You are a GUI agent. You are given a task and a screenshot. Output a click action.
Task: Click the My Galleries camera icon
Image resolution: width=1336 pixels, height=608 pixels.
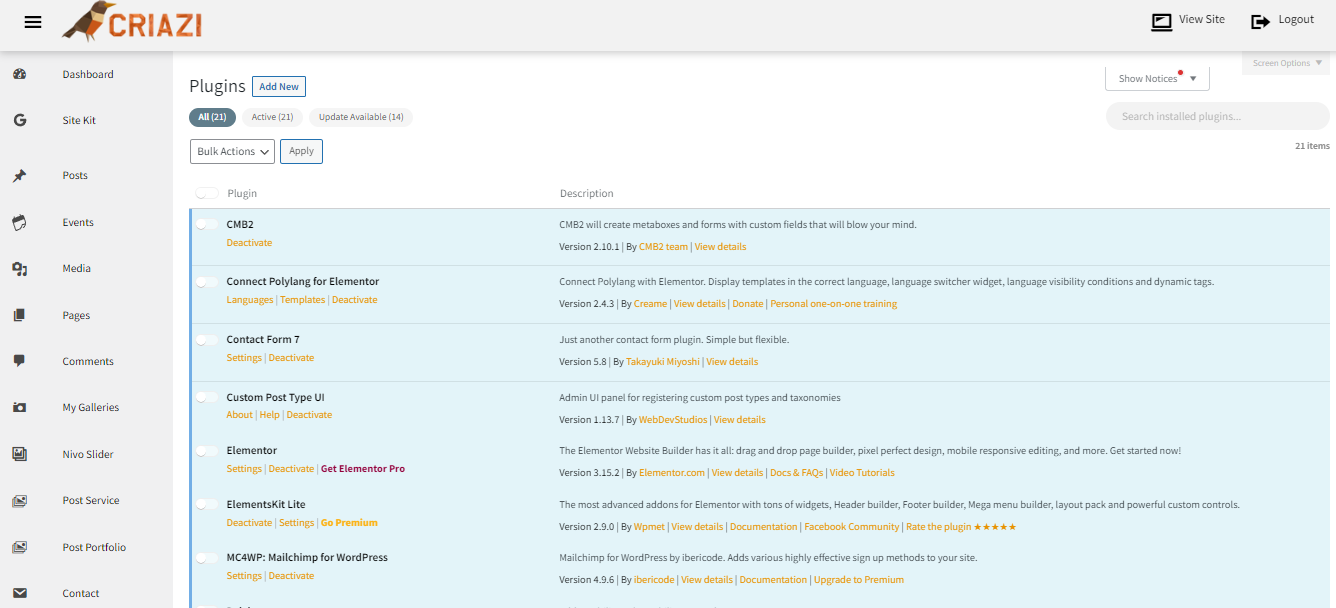coord(19,408)
